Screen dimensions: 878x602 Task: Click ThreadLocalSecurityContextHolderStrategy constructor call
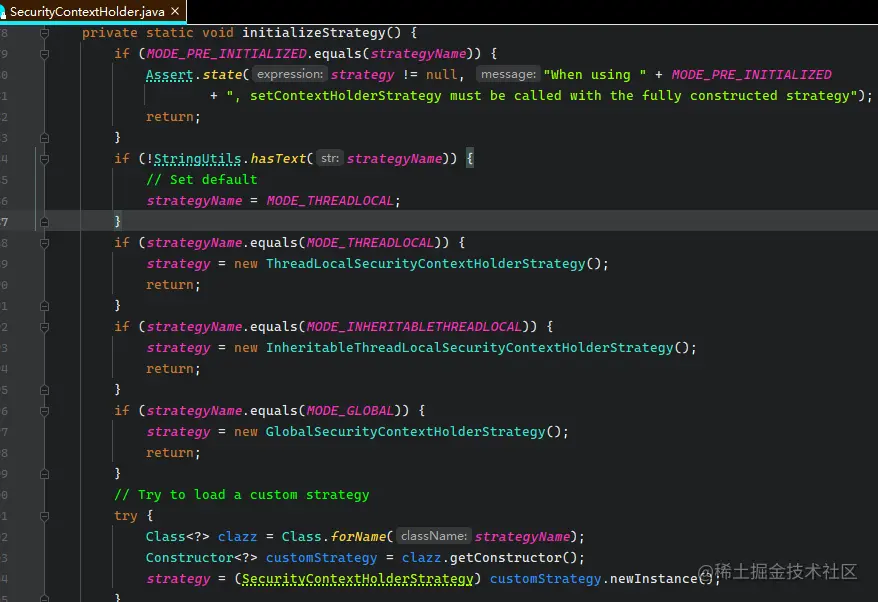(x=426, y=264)
